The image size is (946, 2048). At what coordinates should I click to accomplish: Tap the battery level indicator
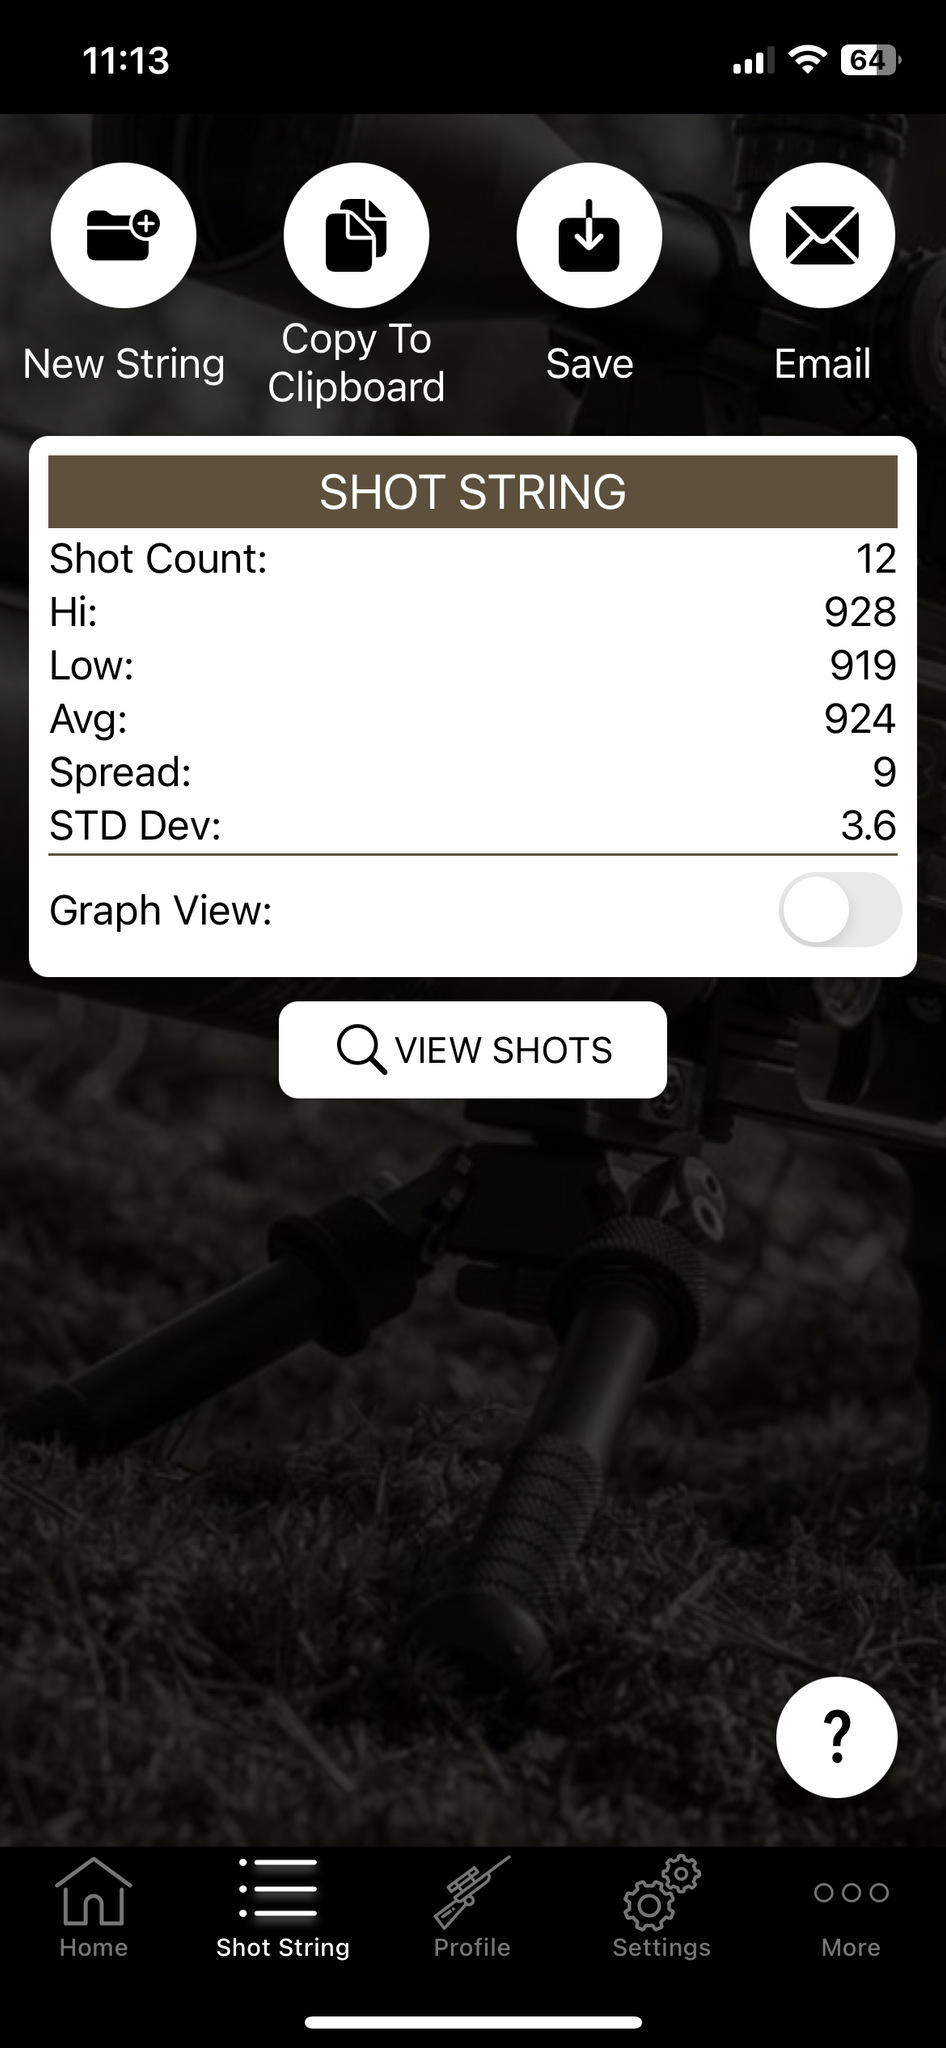click(x=870, y=60)
